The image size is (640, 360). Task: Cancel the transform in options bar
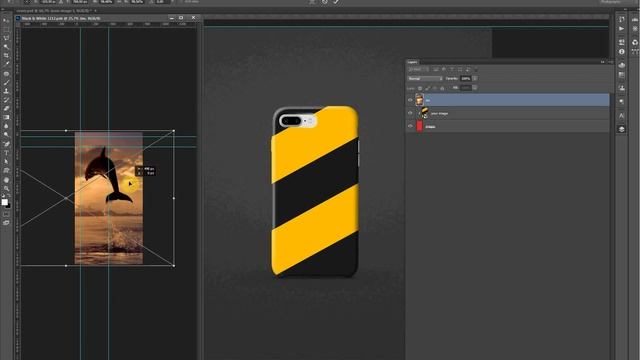coord(324,2)
